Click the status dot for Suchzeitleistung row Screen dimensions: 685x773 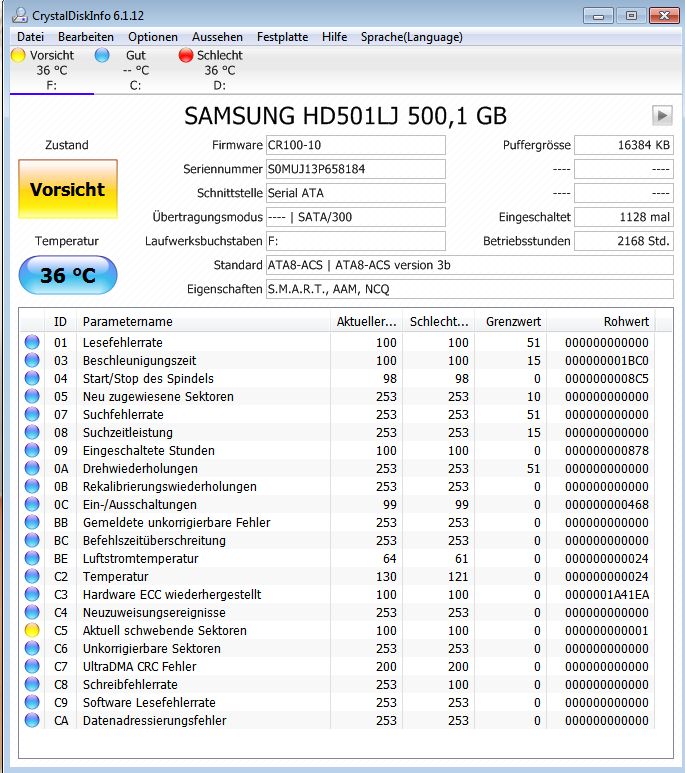coord(32,432)
